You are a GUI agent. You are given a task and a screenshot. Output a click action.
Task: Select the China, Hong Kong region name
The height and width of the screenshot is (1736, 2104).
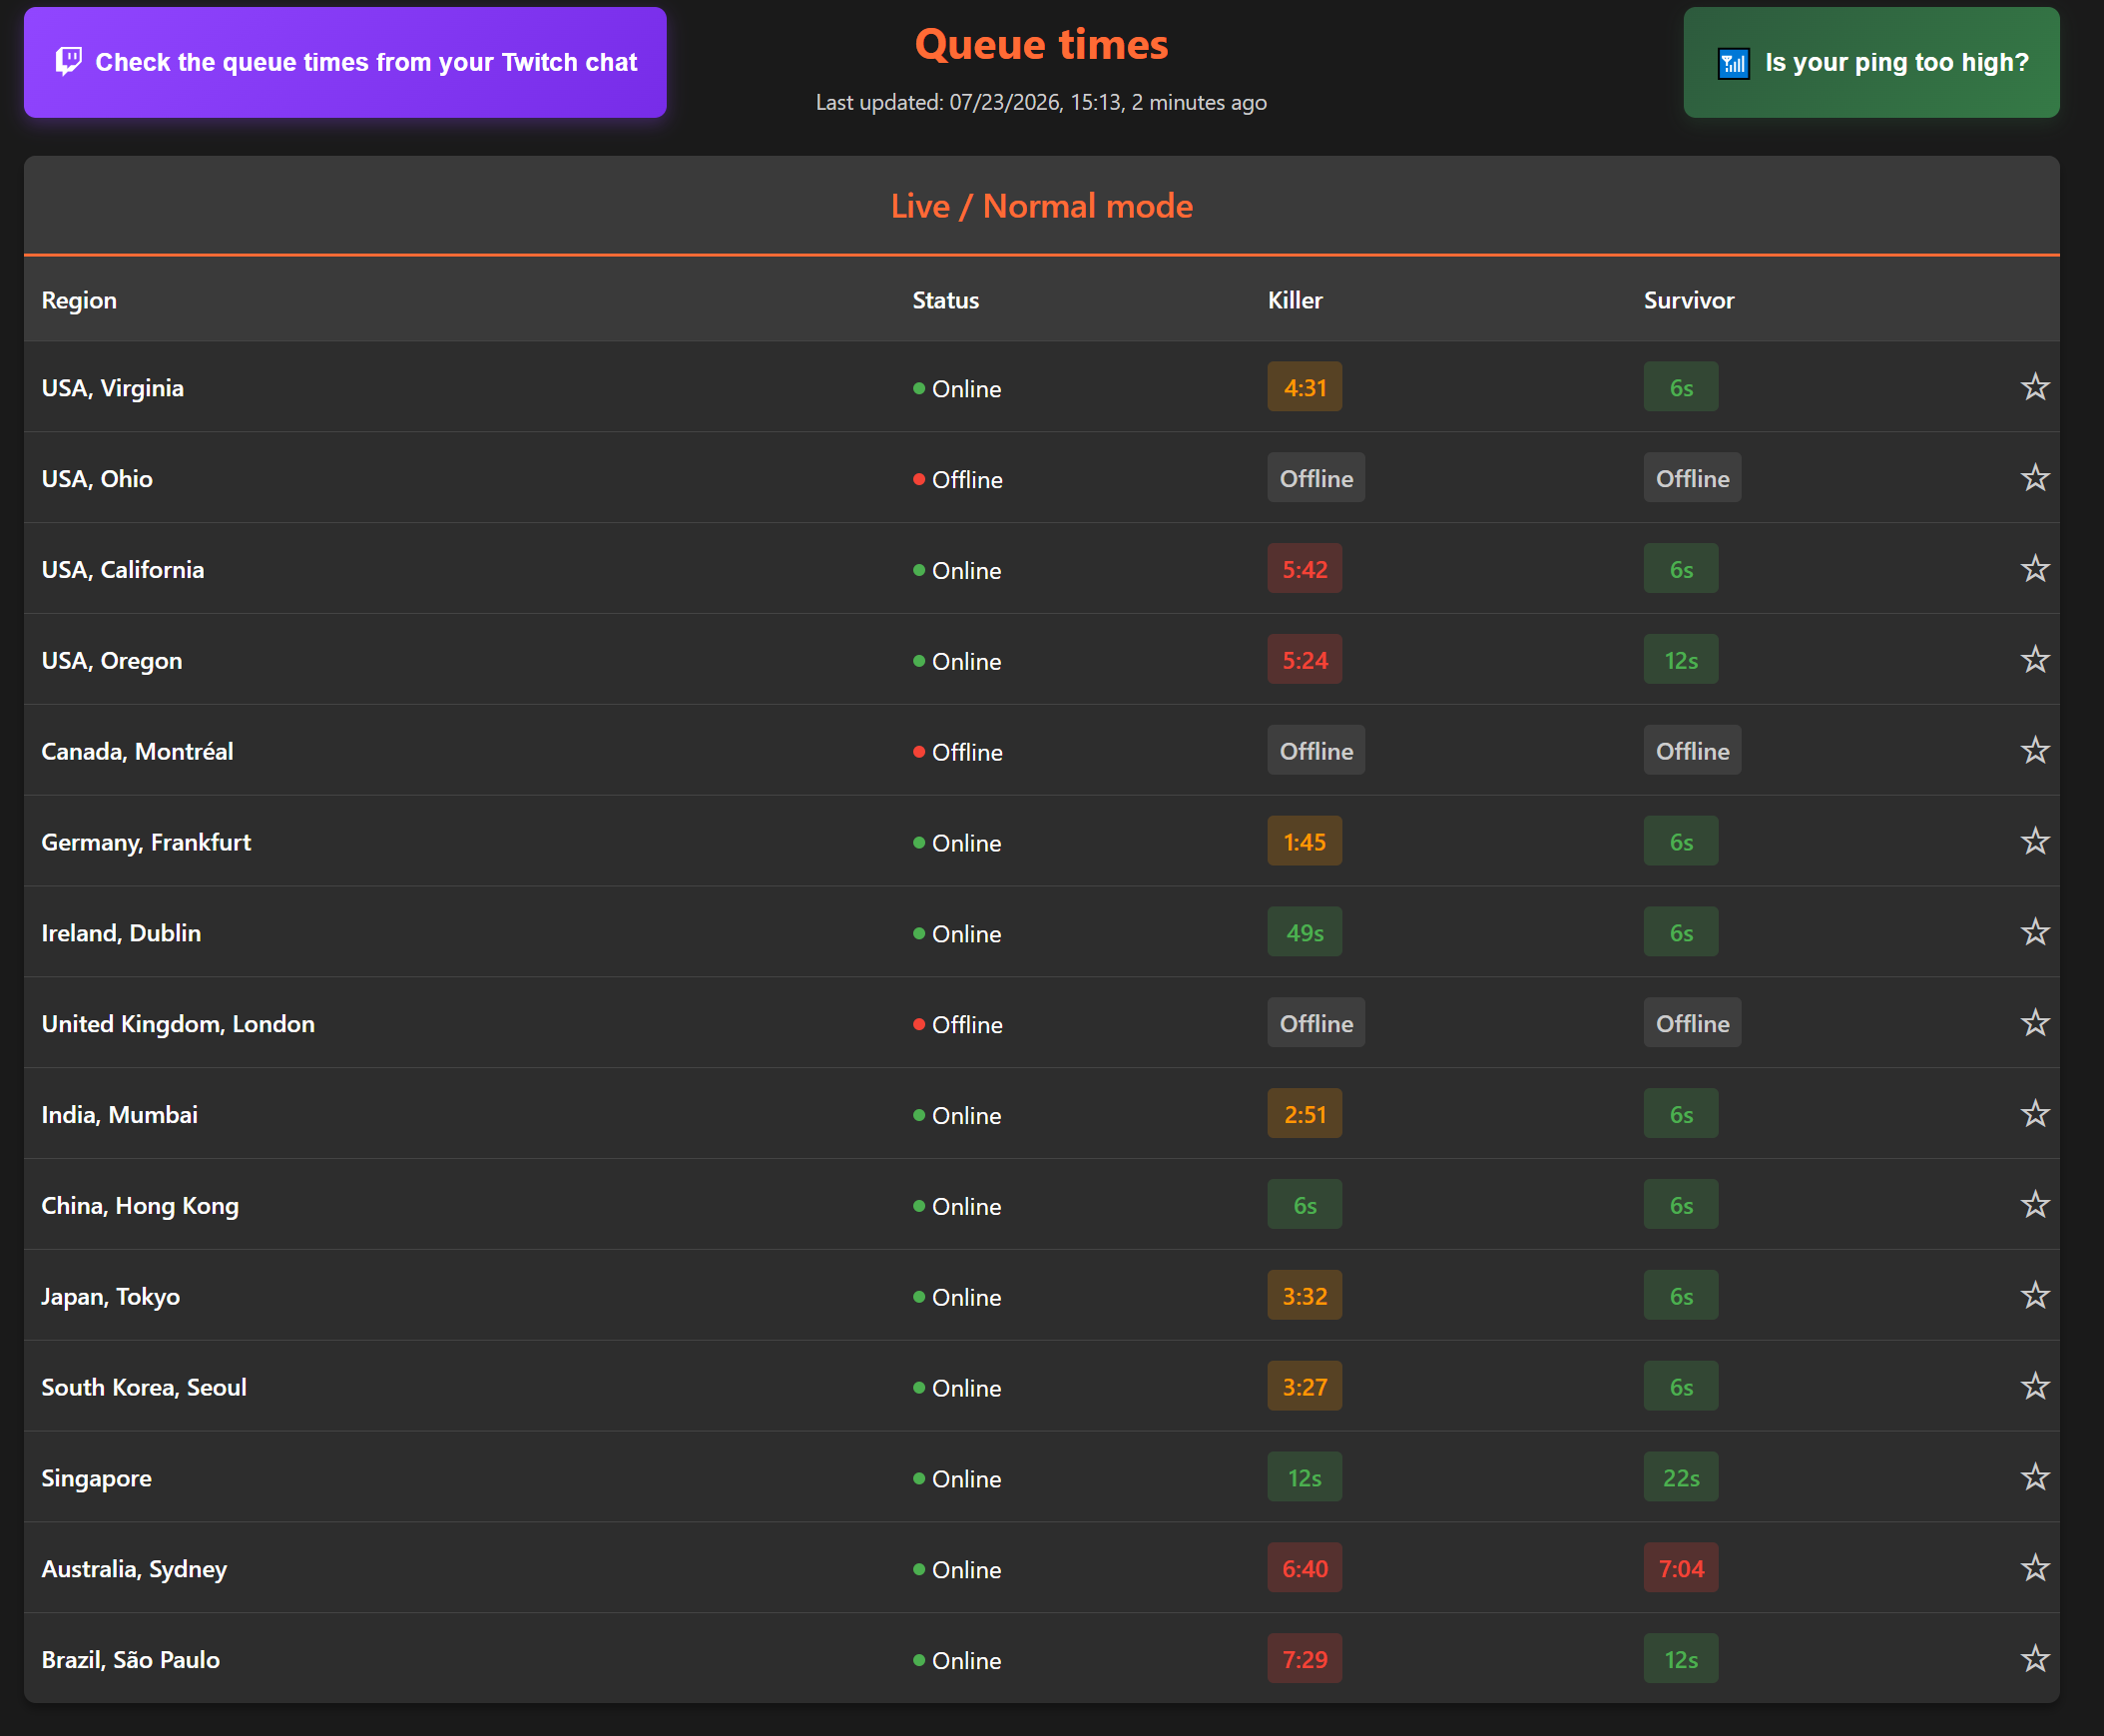(x=140, y=1206)
